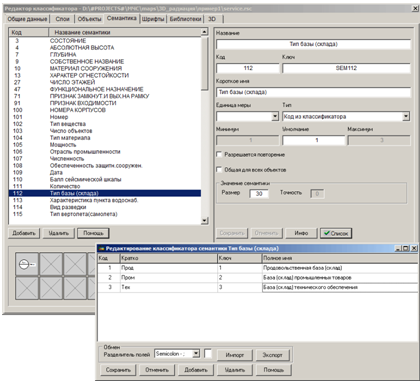Screen dimensions: 420x381
Task: Click the Кратко column header
Action: [168, 258]
